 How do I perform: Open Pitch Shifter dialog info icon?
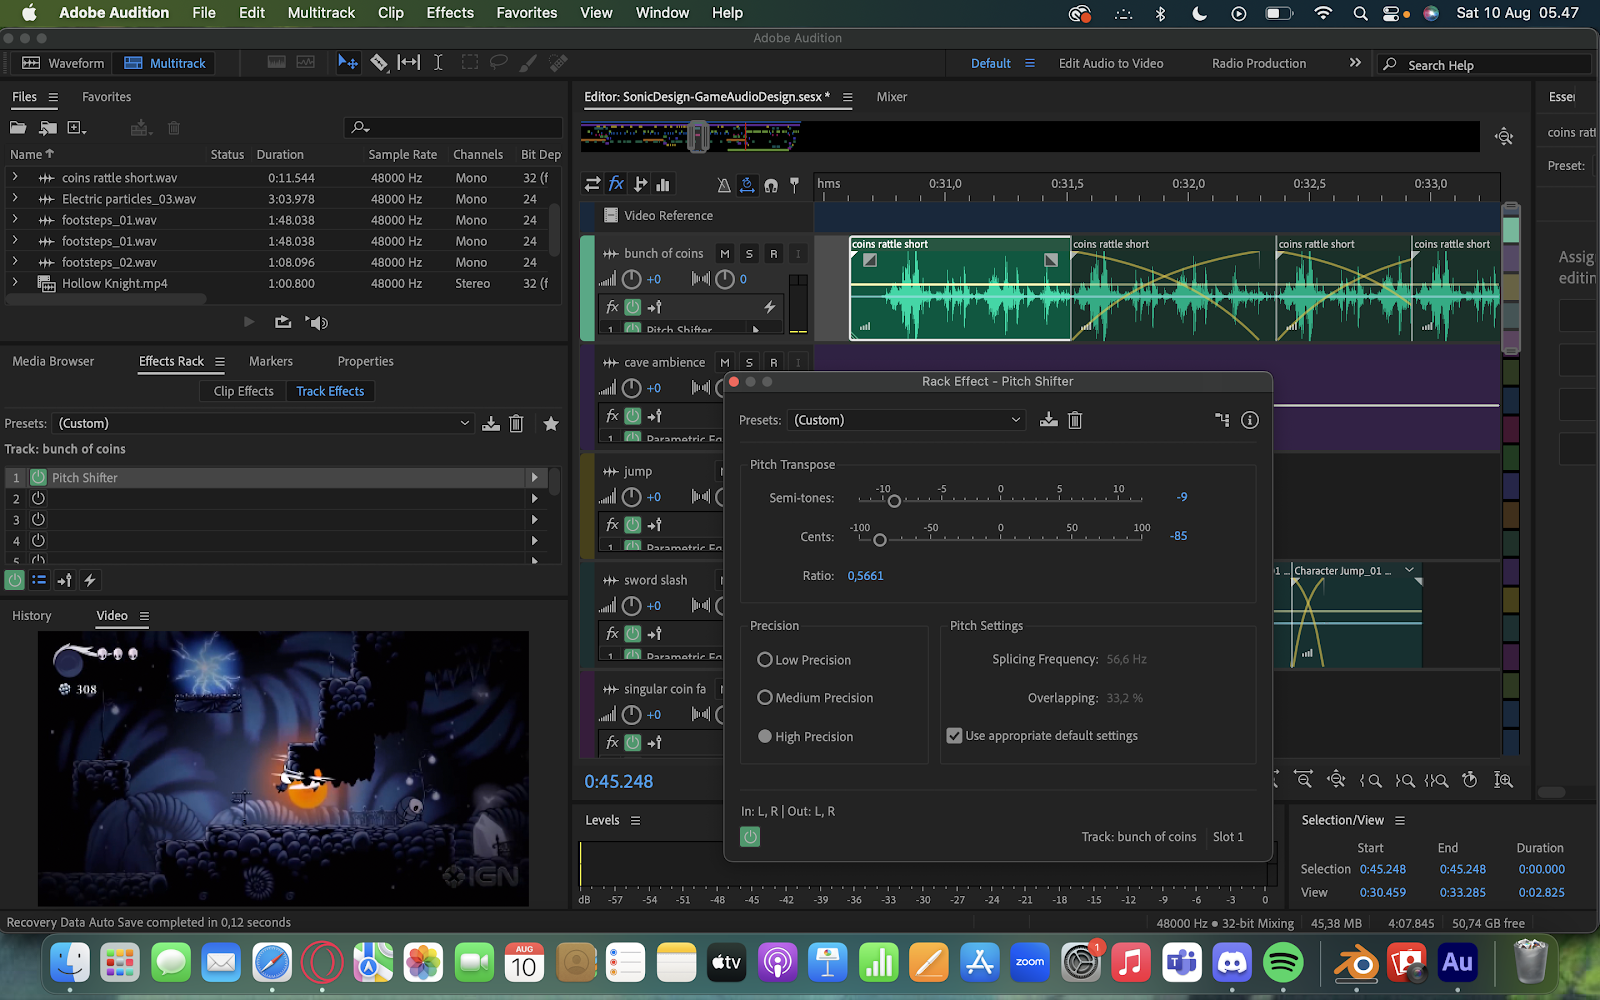pyautogui.click(x=1249, y=420)
